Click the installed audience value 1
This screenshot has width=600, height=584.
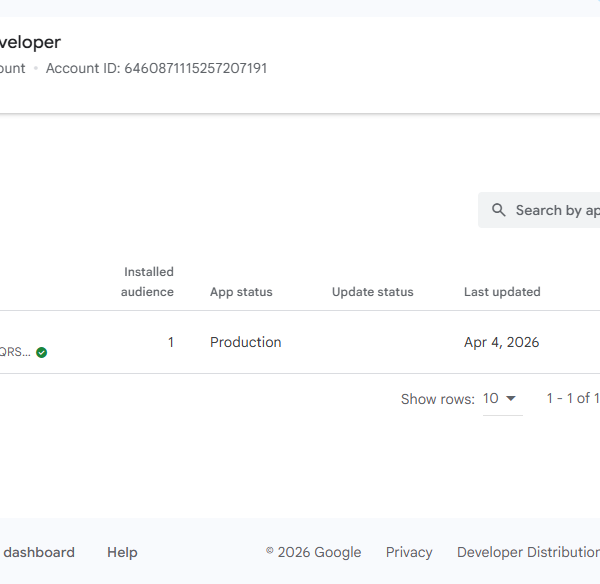[171, 342]
